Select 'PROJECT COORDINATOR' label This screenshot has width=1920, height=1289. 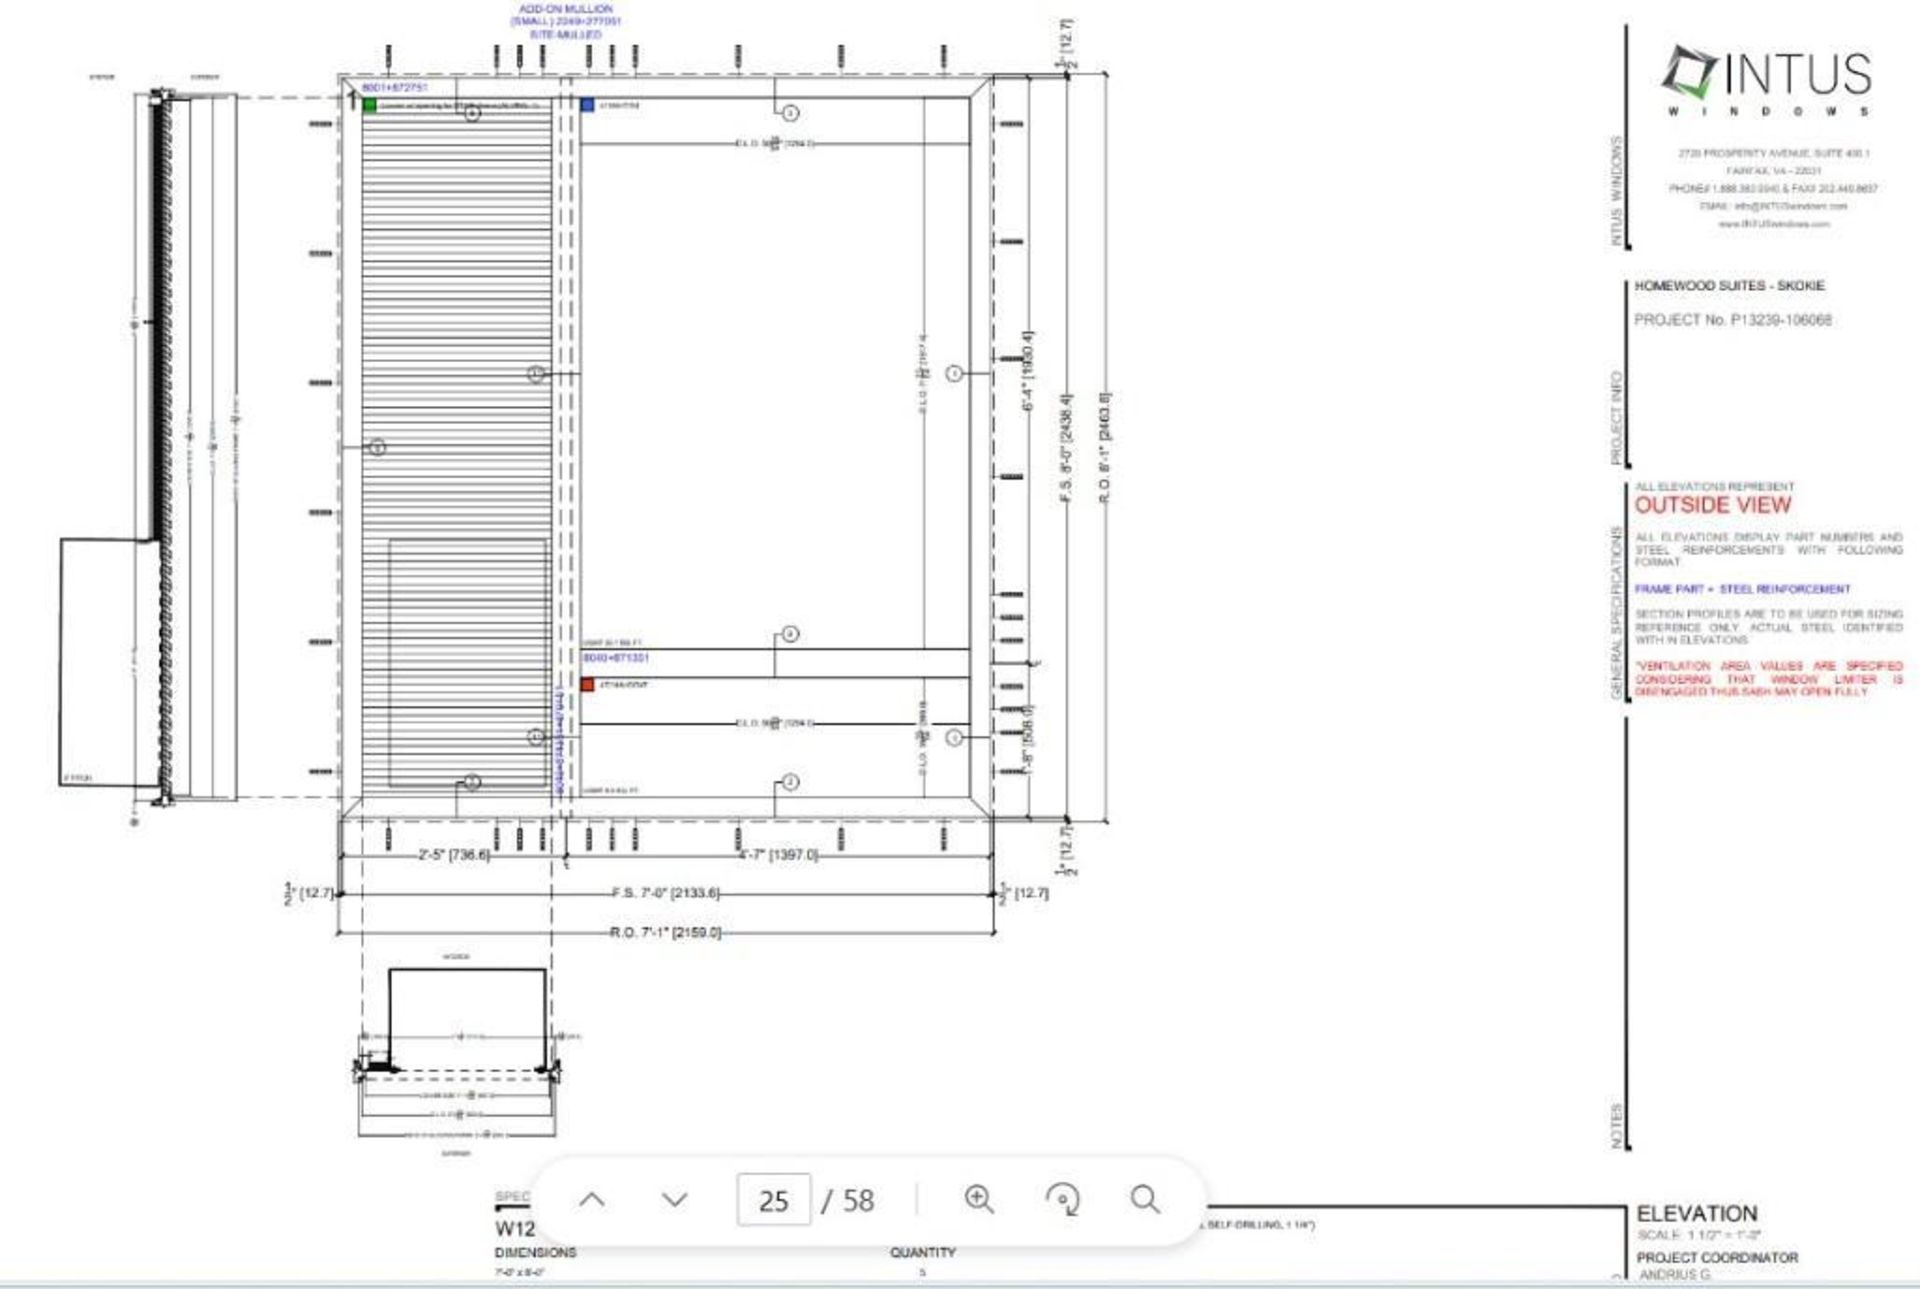1717,1257
